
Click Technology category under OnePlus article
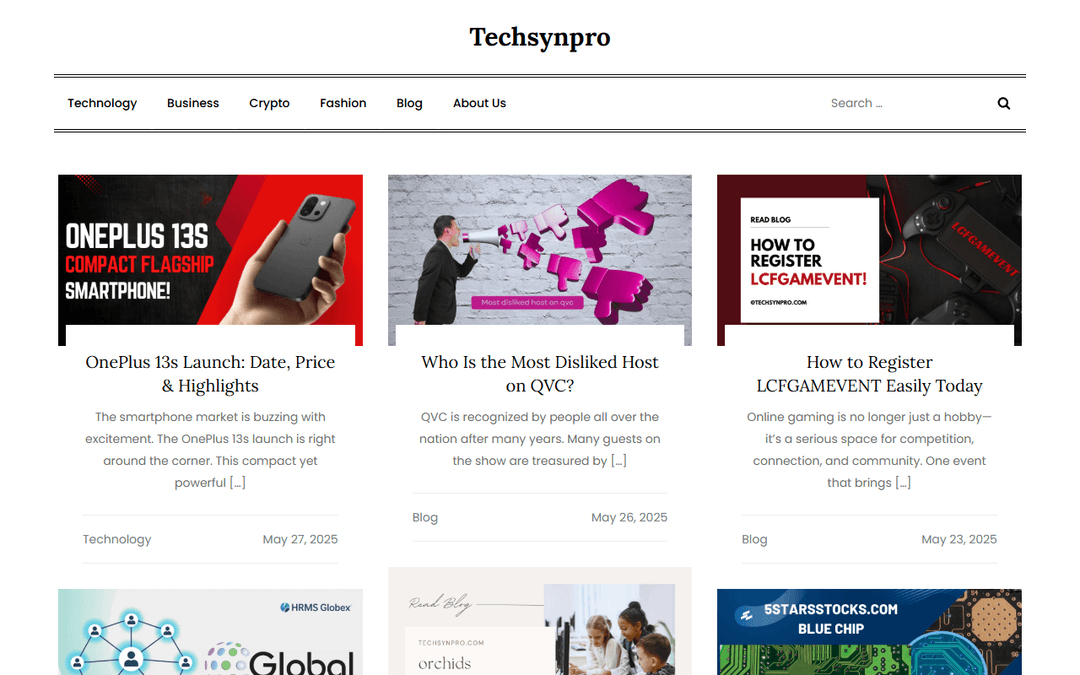click(117, 539)
